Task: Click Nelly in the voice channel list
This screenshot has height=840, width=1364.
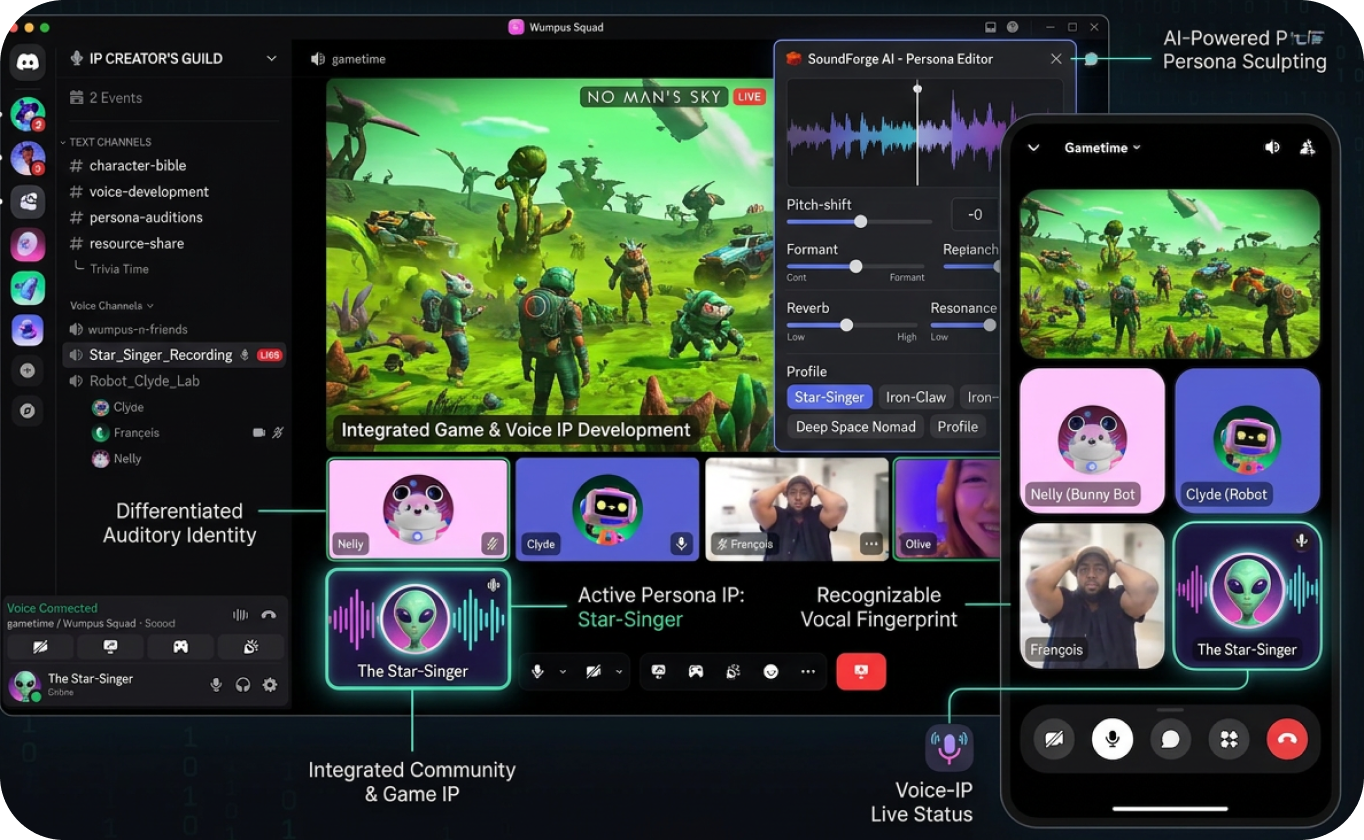Action: pos(117,459)
